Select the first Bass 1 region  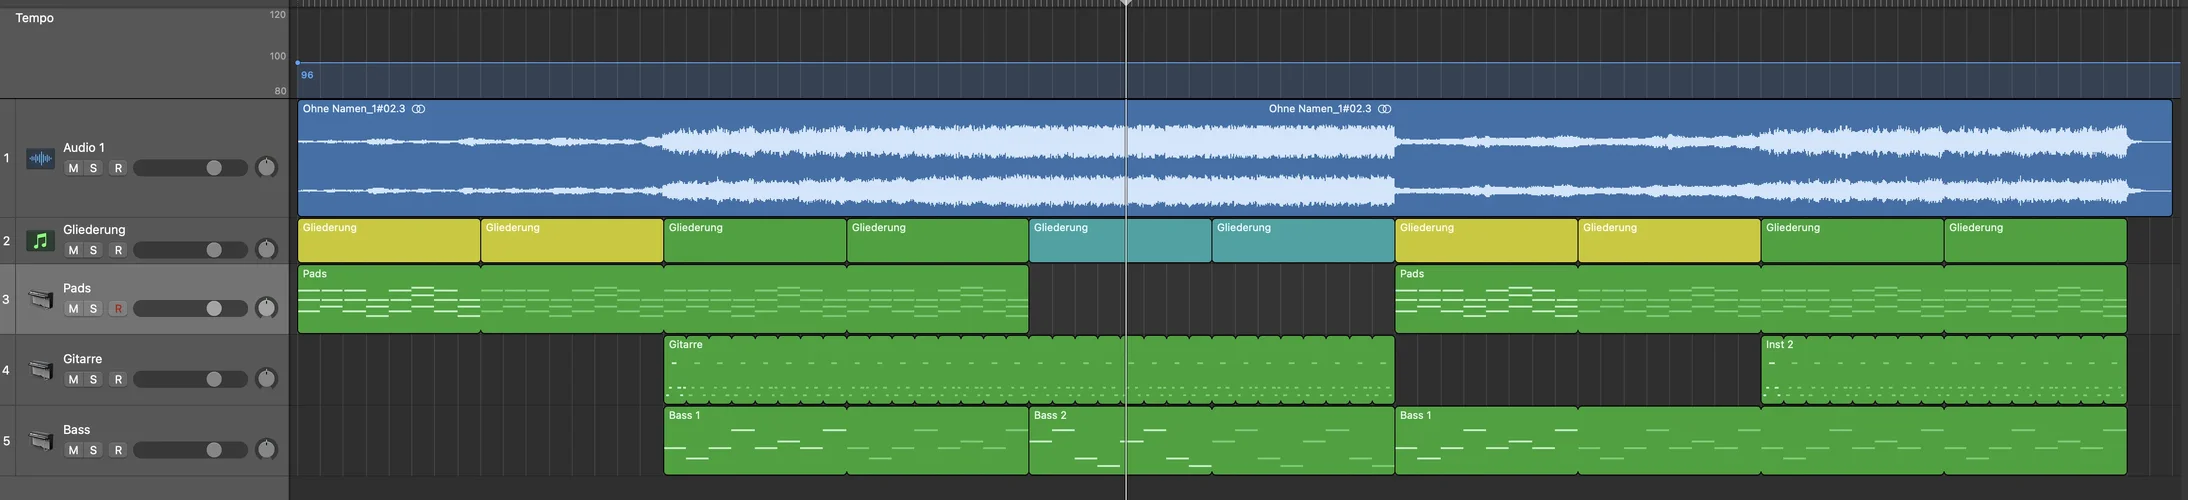pyautogui.click(x=846, y=441)
